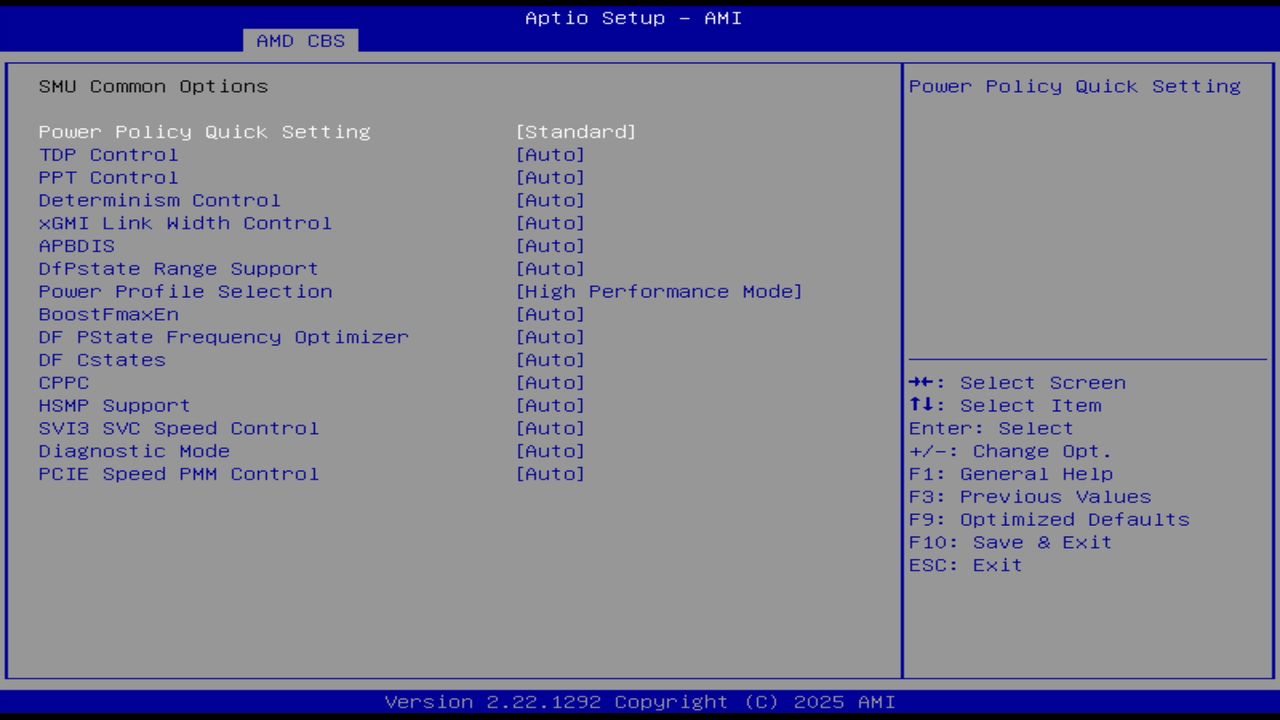1280x720 pixels.
Task: Select the PPT Control row label
Action: tap(108, 178)
